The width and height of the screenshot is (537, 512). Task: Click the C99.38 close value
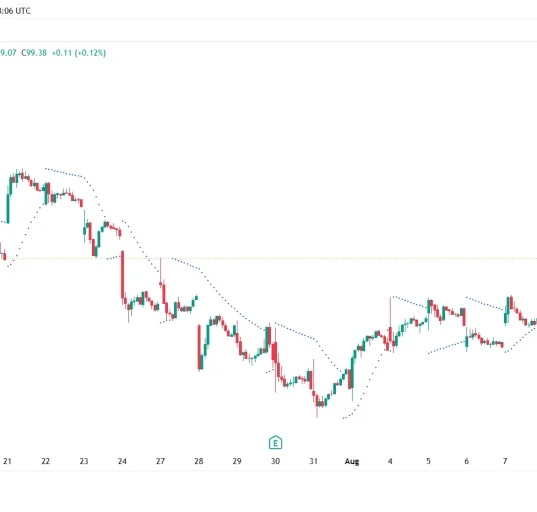[x=34, y=53]
